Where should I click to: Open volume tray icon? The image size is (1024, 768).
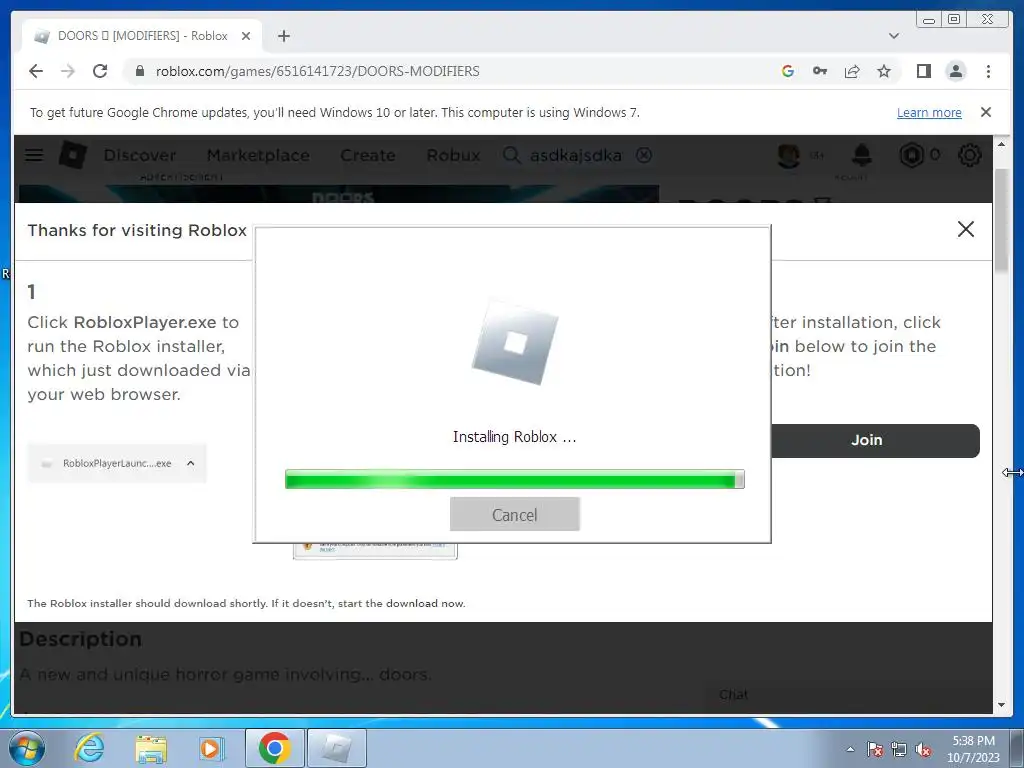coord(923,749)
